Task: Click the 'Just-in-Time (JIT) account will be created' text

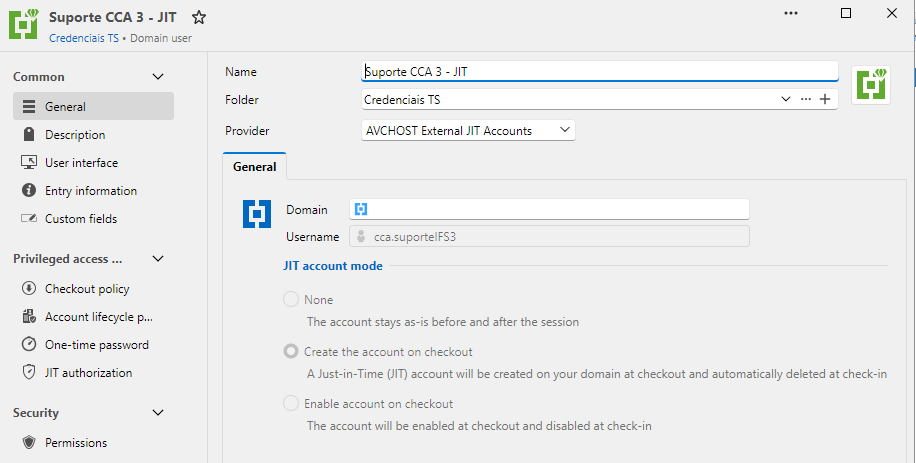Action: click(597, 374)
